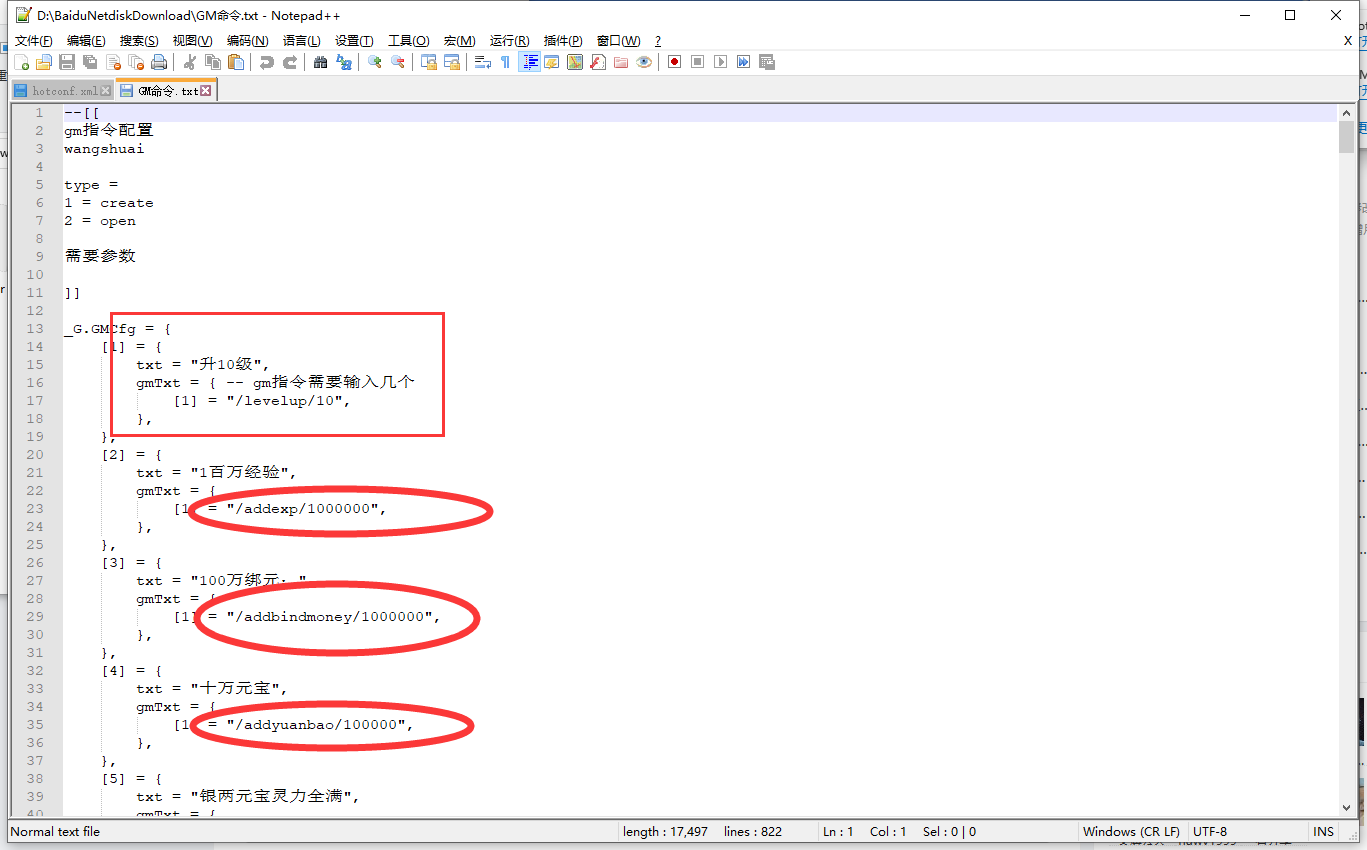Viewport: 1367px width, 850px height.
Task: Click the user-defined language icon
Action: pyautogui.click(x=551, y=62)
